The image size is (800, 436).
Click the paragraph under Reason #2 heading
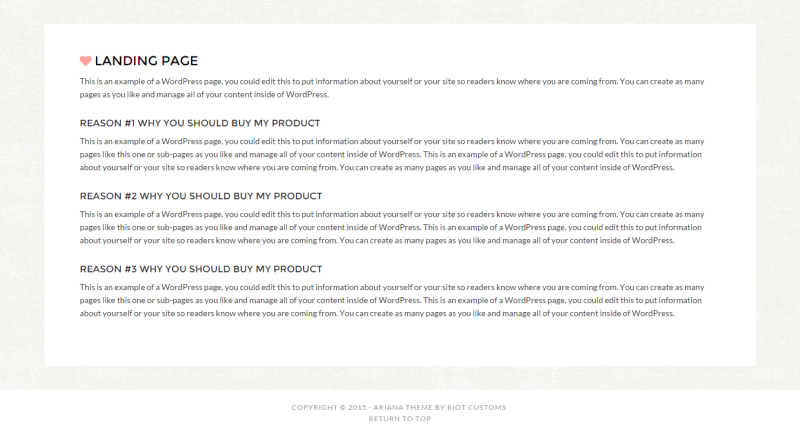point(392,227)
